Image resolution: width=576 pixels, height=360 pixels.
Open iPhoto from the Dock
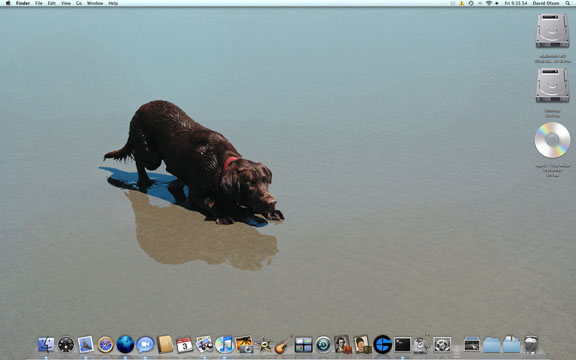244,345
